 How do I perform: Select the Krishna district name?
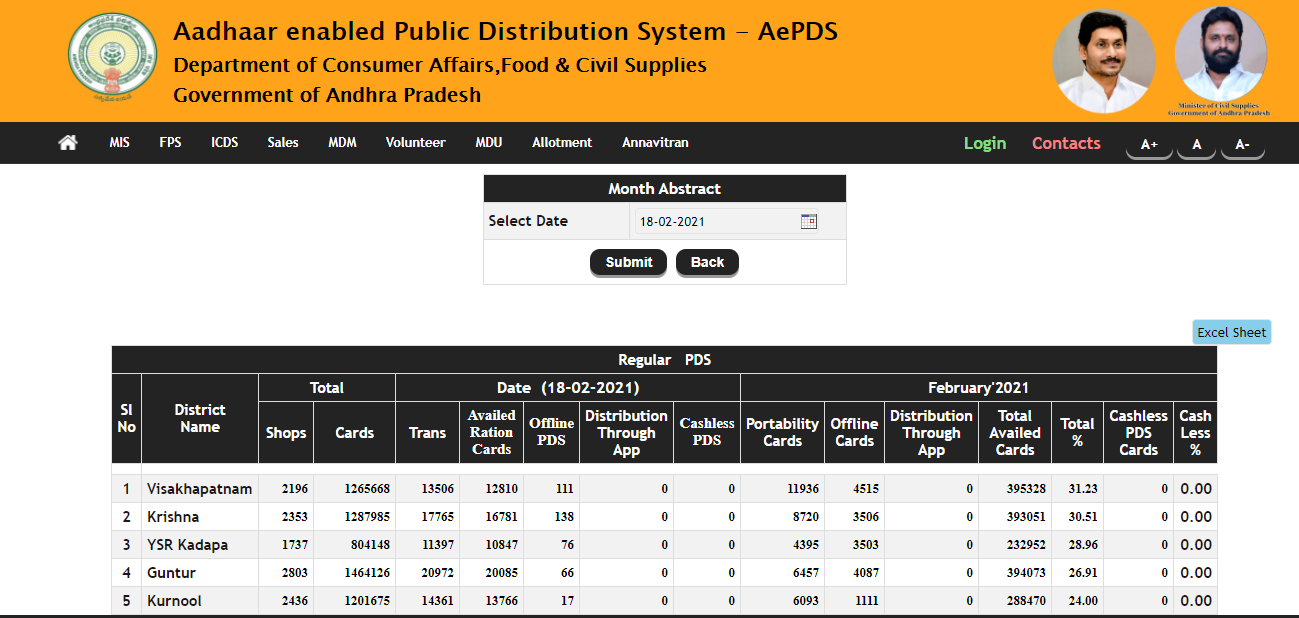pos(173,517)
